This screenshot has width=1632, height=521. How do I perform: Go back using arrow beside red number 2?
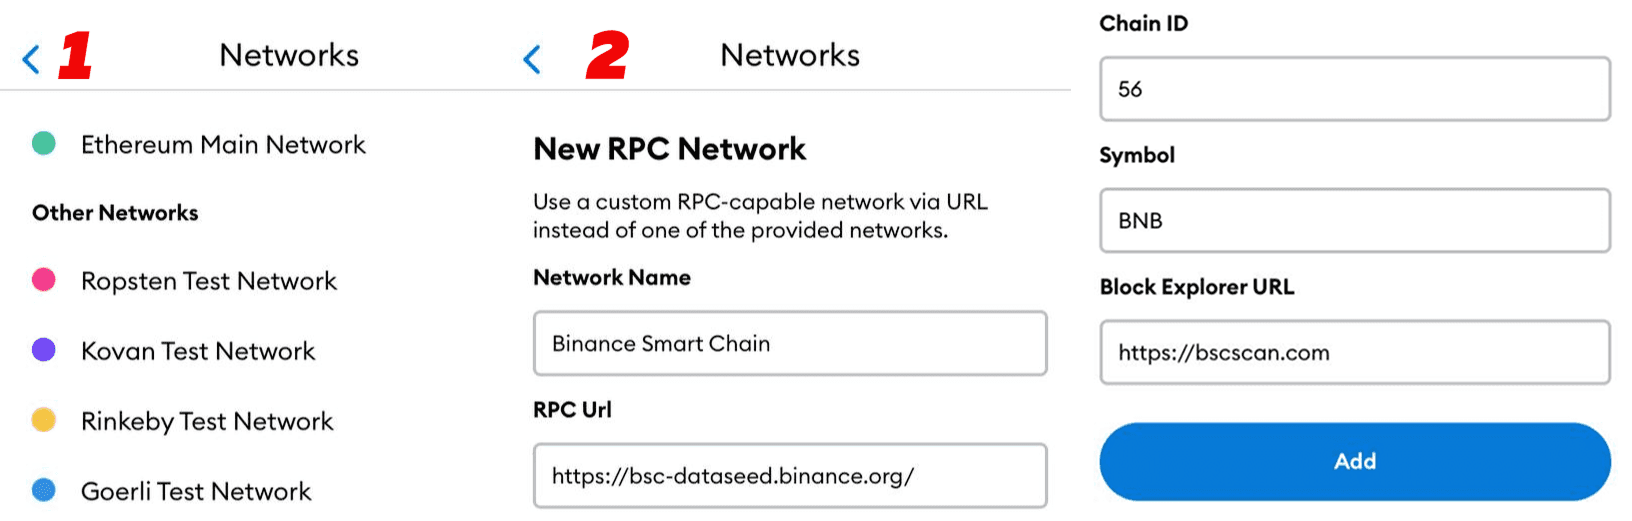[x=532, y=59]
